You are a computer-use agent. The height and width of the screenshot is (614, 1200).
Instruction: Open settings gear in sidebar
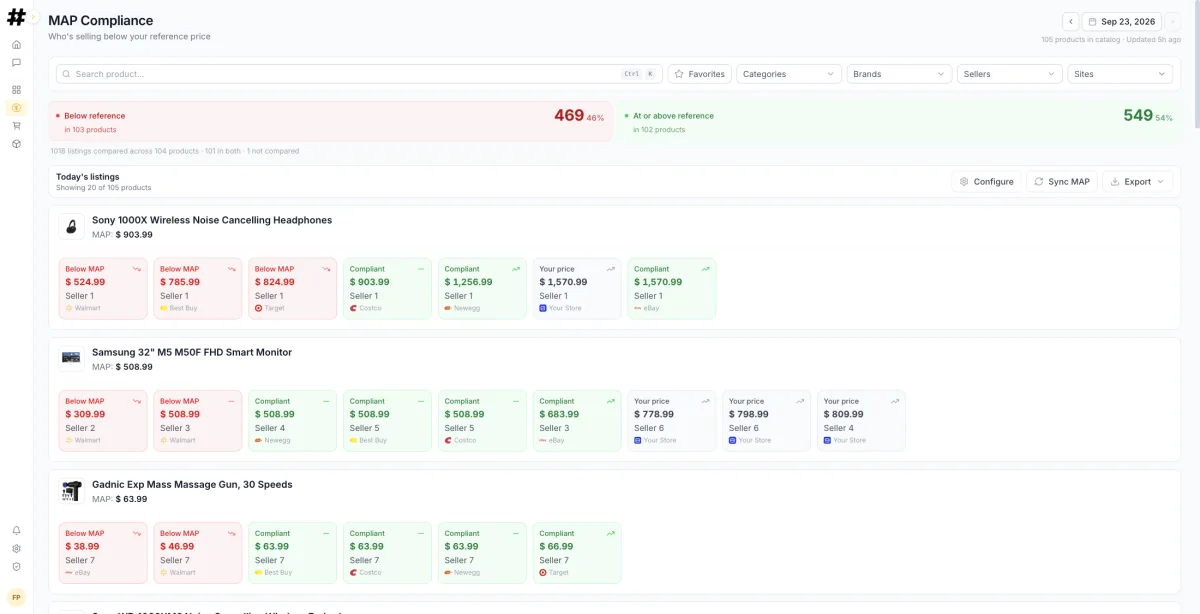pyautogui.click(x=16, y=548)
